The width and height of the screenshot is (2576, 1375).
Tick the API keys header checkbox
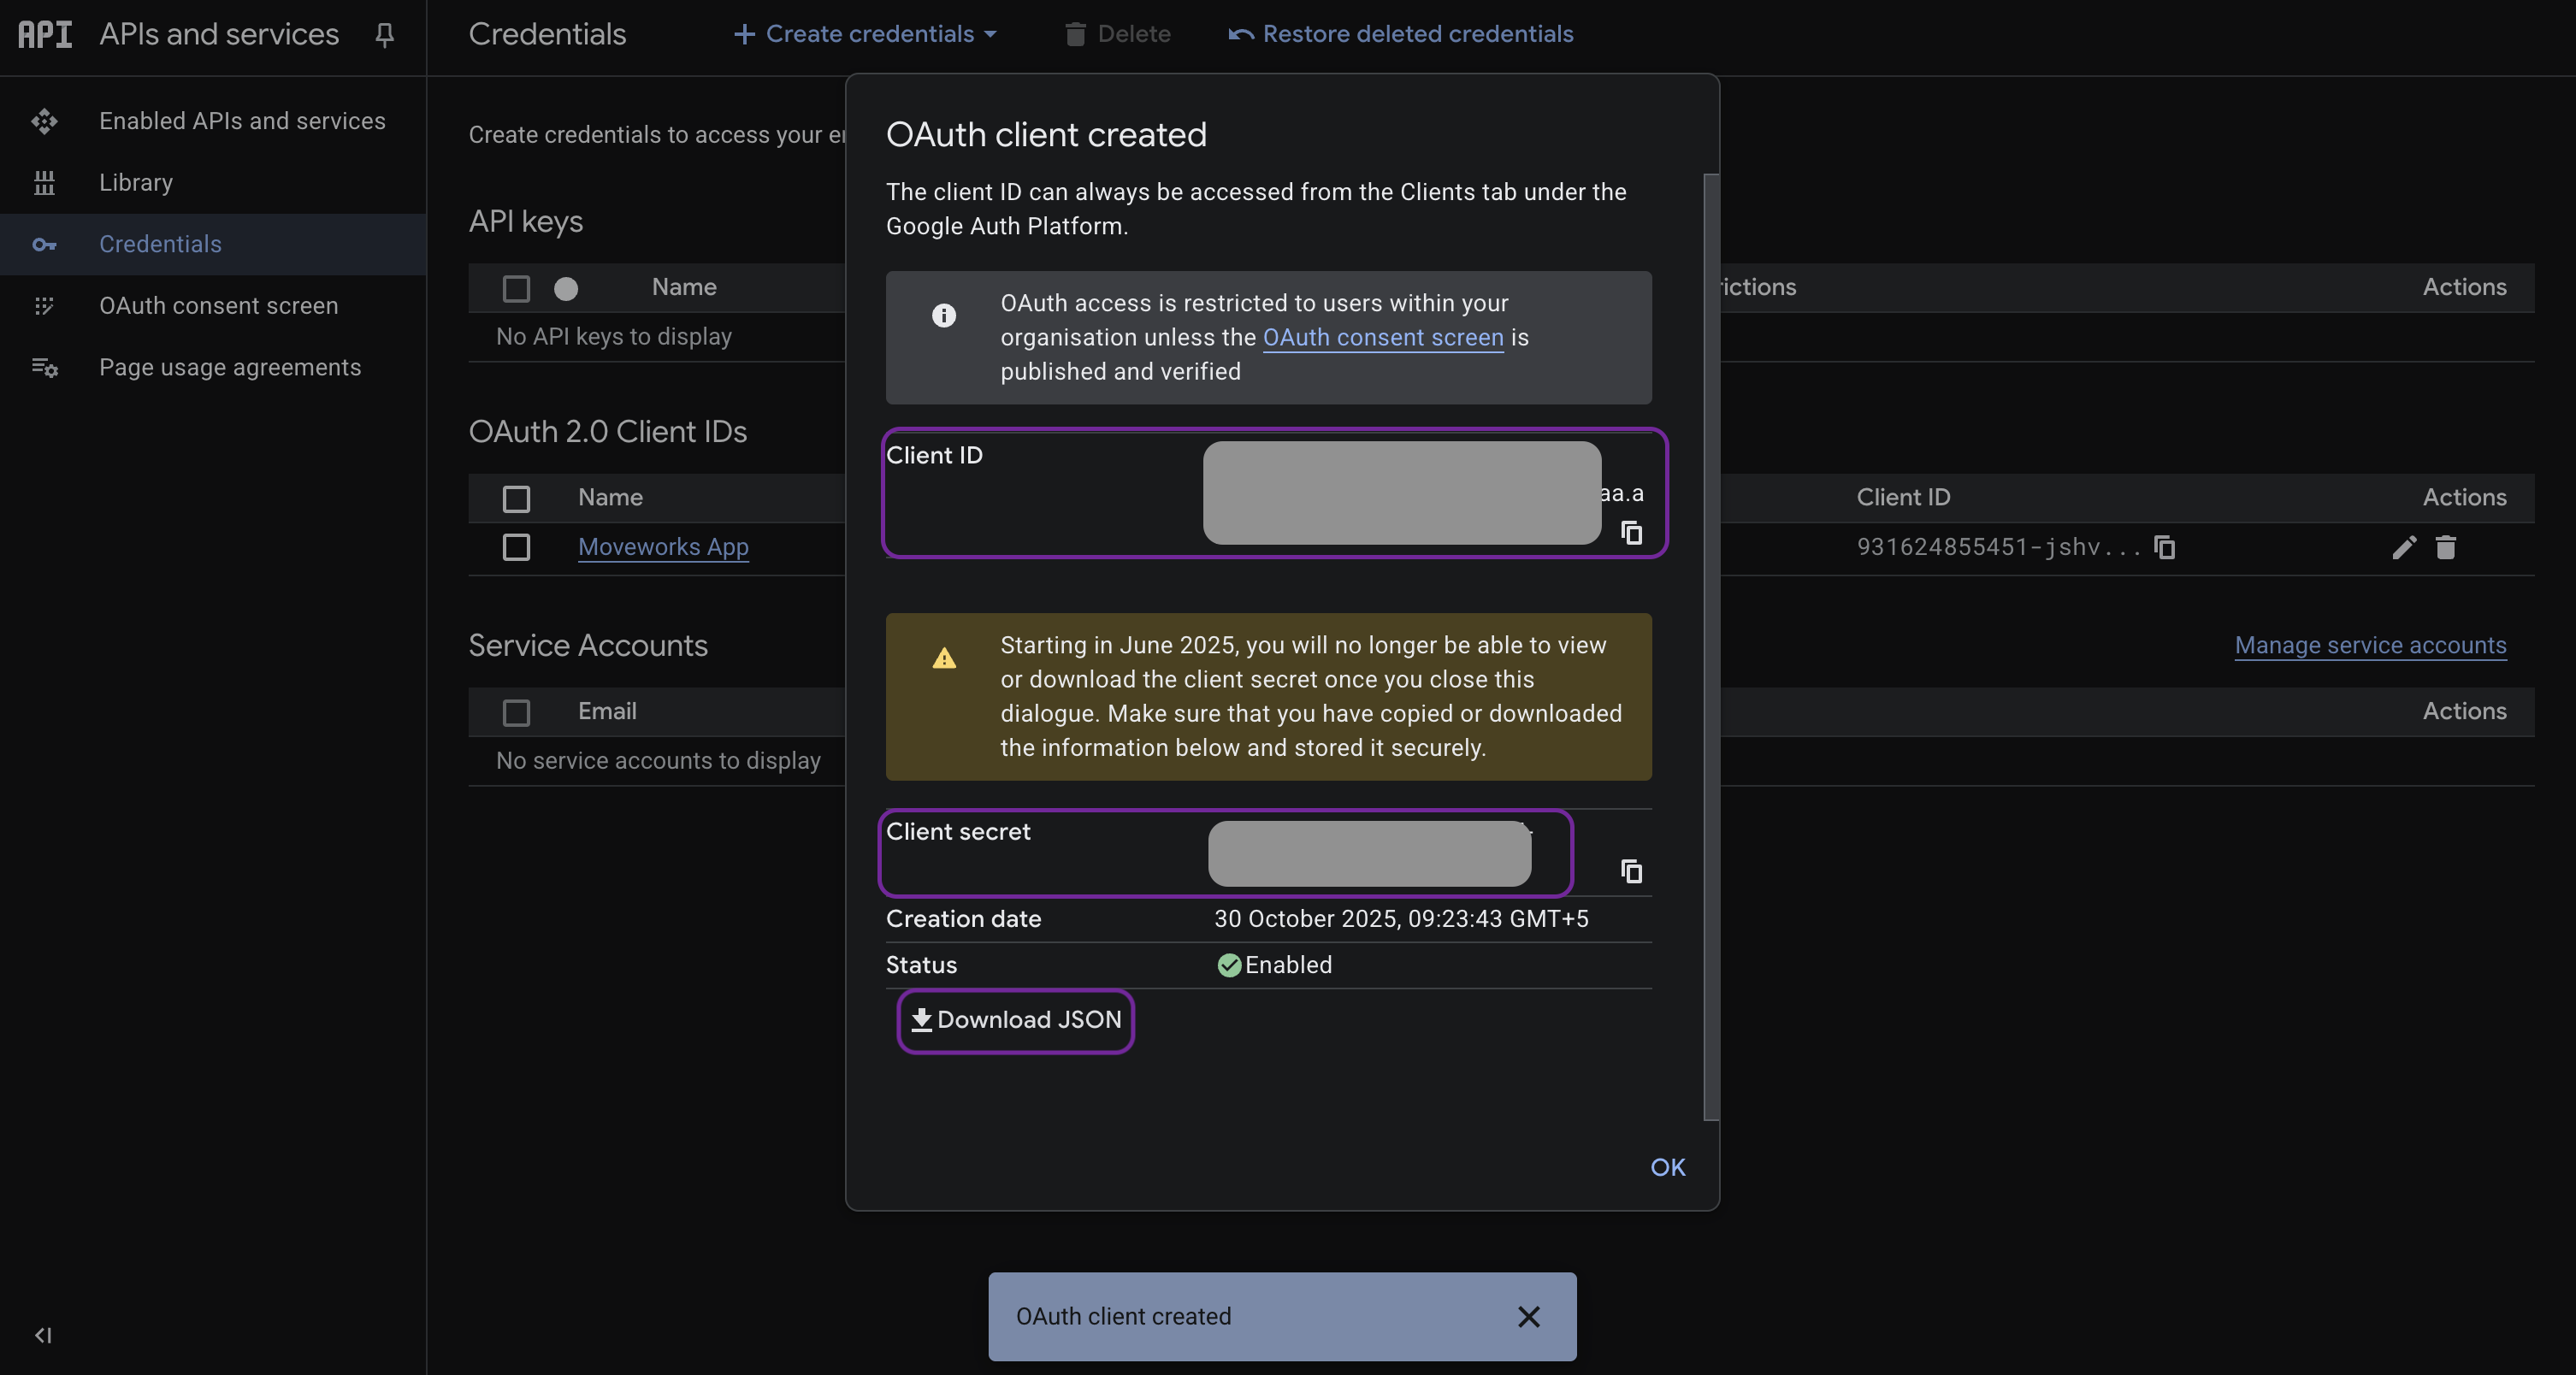point(516,288)
